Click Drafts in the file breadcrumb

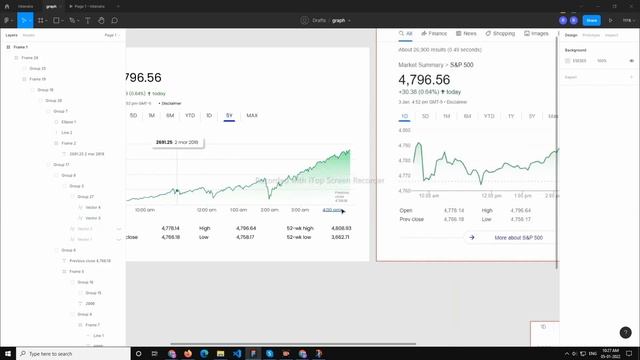coord(319,20)
